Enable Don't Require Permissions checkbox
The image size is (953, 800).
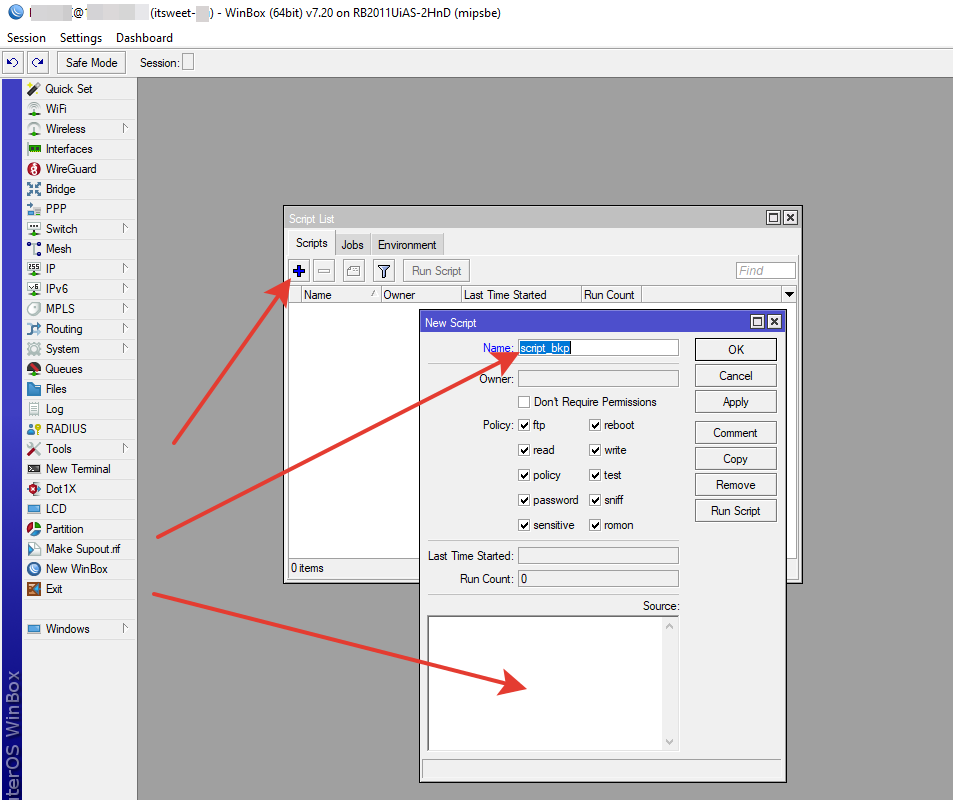coord(524,402)
